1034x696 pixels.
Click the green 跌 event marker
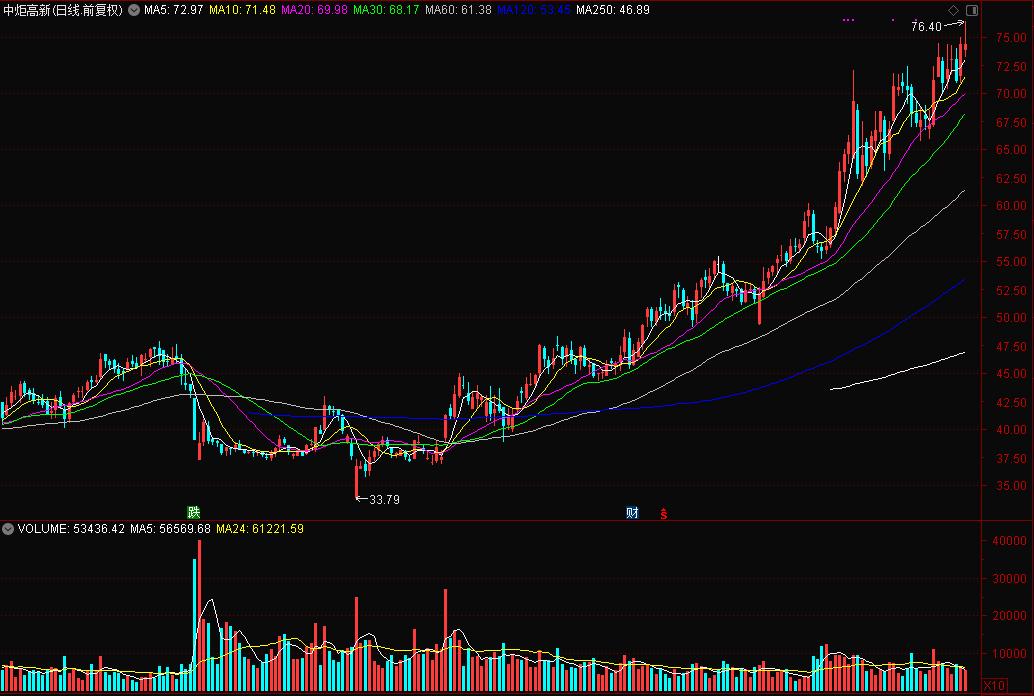[x=193, y=512]
